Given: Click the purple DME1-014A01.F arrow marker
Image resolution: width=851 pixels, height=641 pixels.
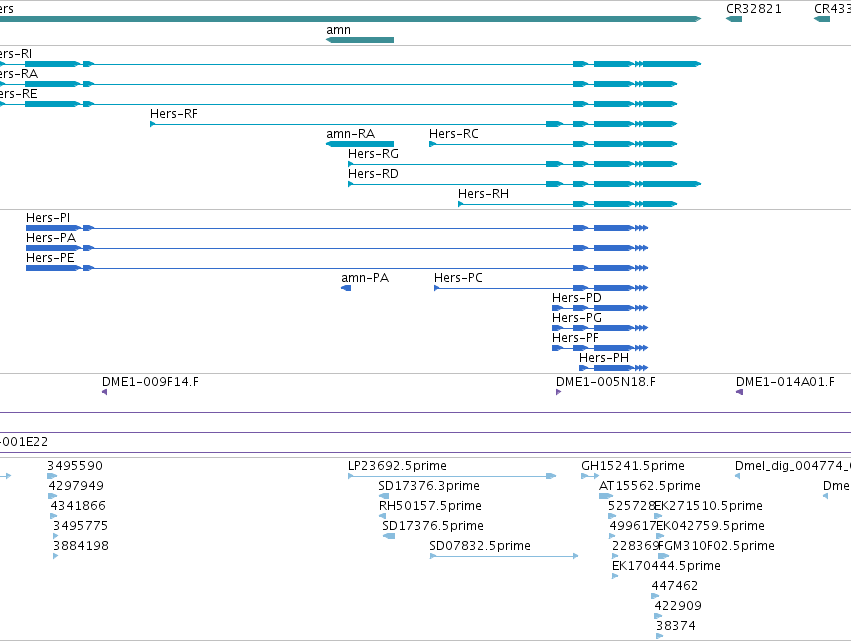Looking at the screenshot, I should [739, 392].
